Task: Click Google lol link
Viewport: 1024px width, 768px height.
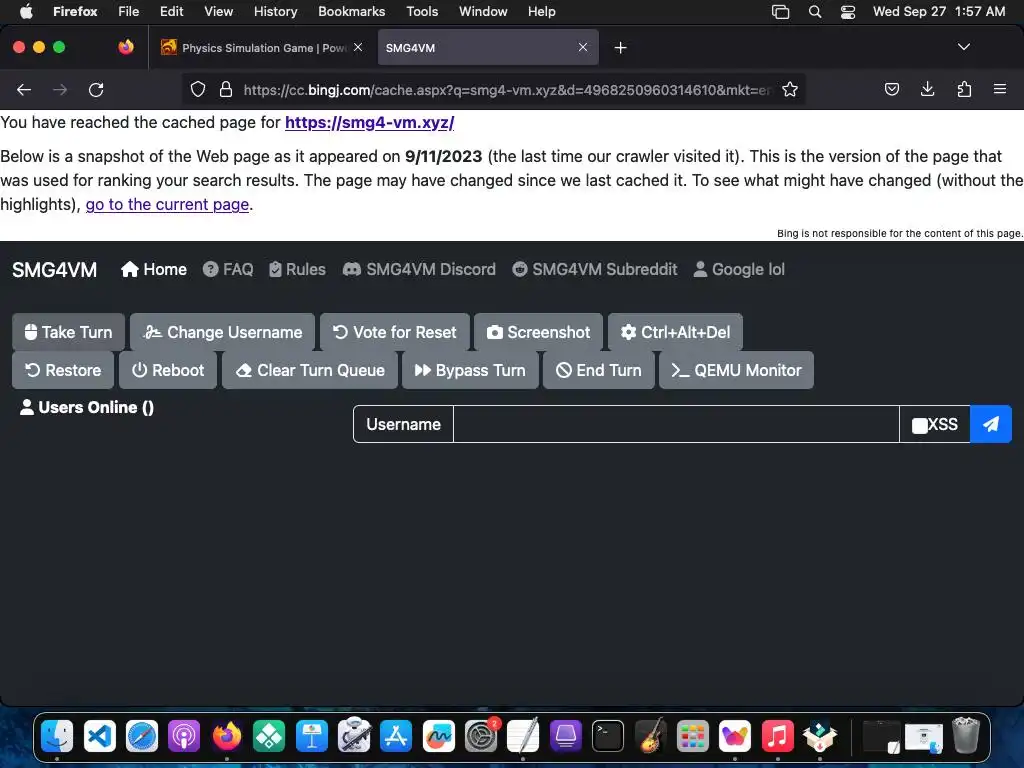Action: pos(739,269)
